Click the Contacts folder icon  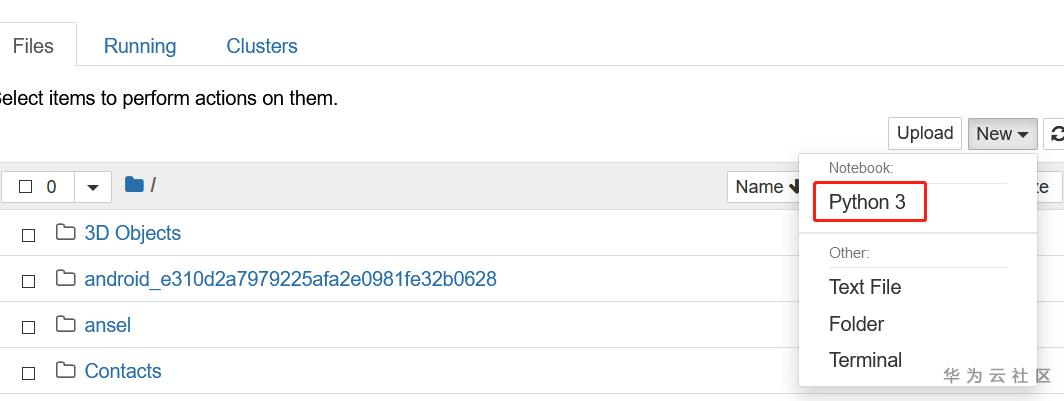click(x=66, y=371)
